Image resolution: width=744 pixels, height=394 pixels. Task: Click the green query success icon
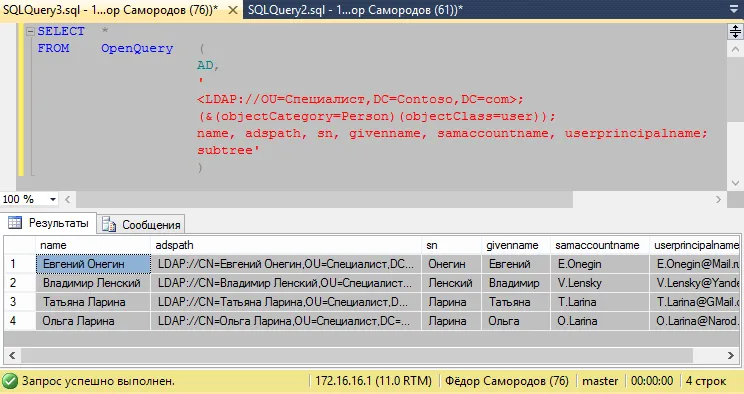point(9,381)
